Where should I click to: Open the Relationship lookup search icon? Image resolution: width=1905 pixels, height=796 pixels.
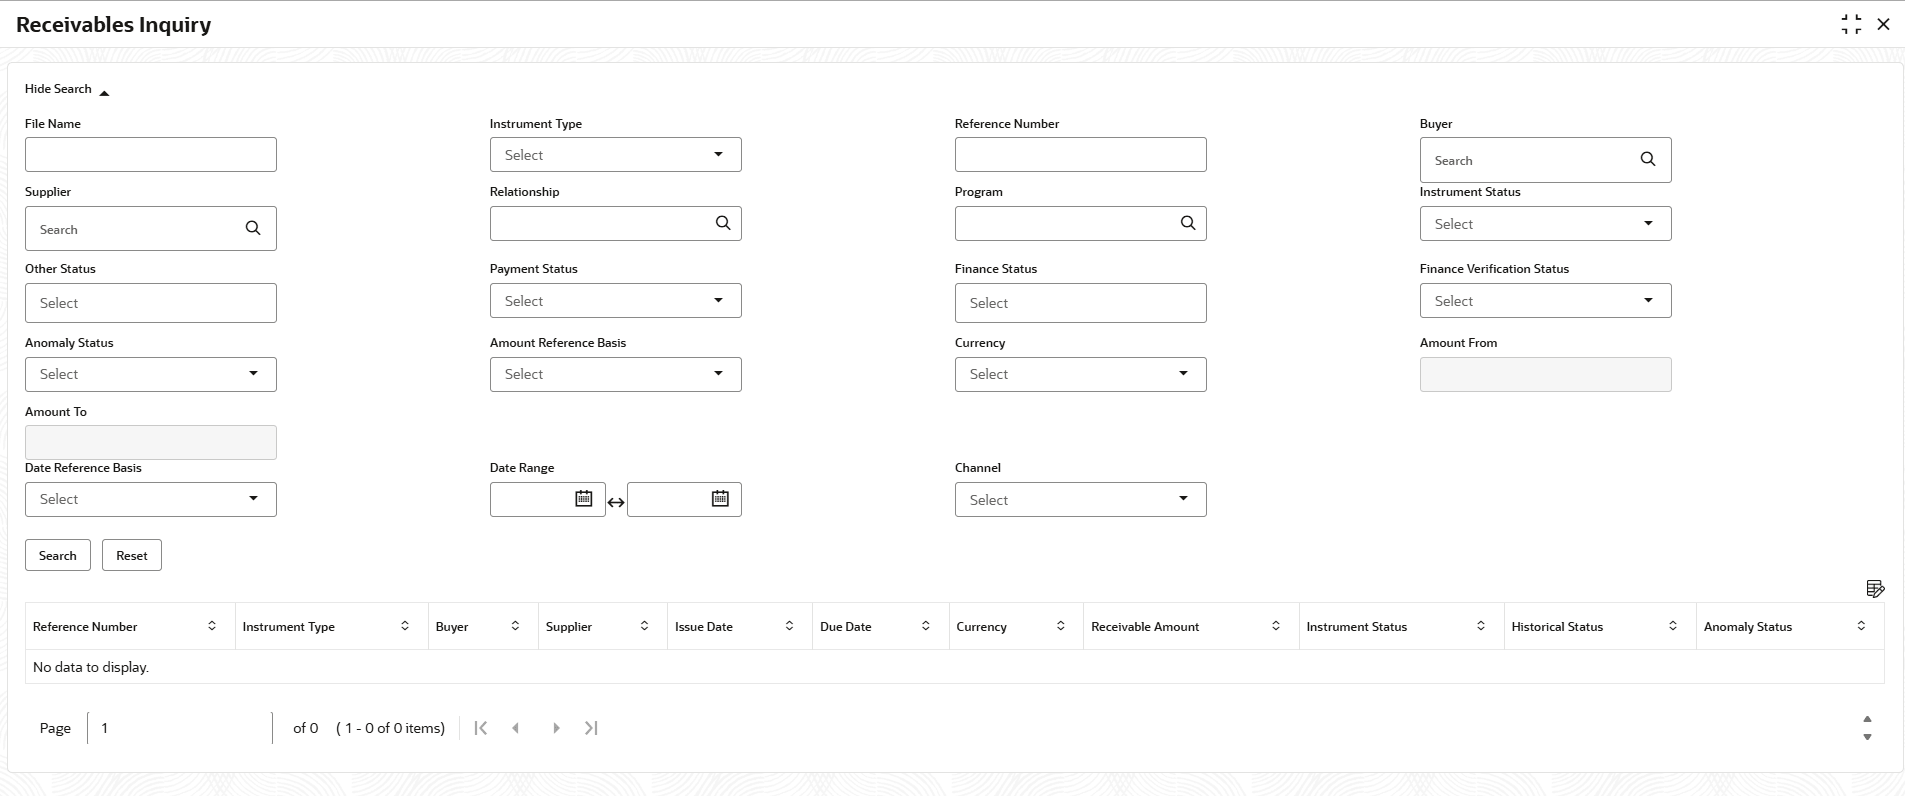[x=723, y=223]
